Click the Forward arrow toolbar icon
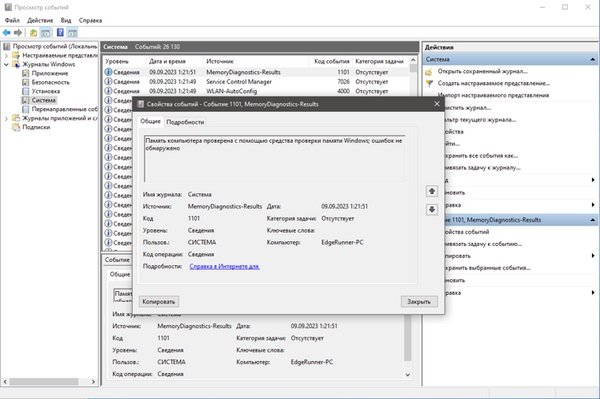Image resolution: width=600 pixels, height=399 pixels. (18, 33)
